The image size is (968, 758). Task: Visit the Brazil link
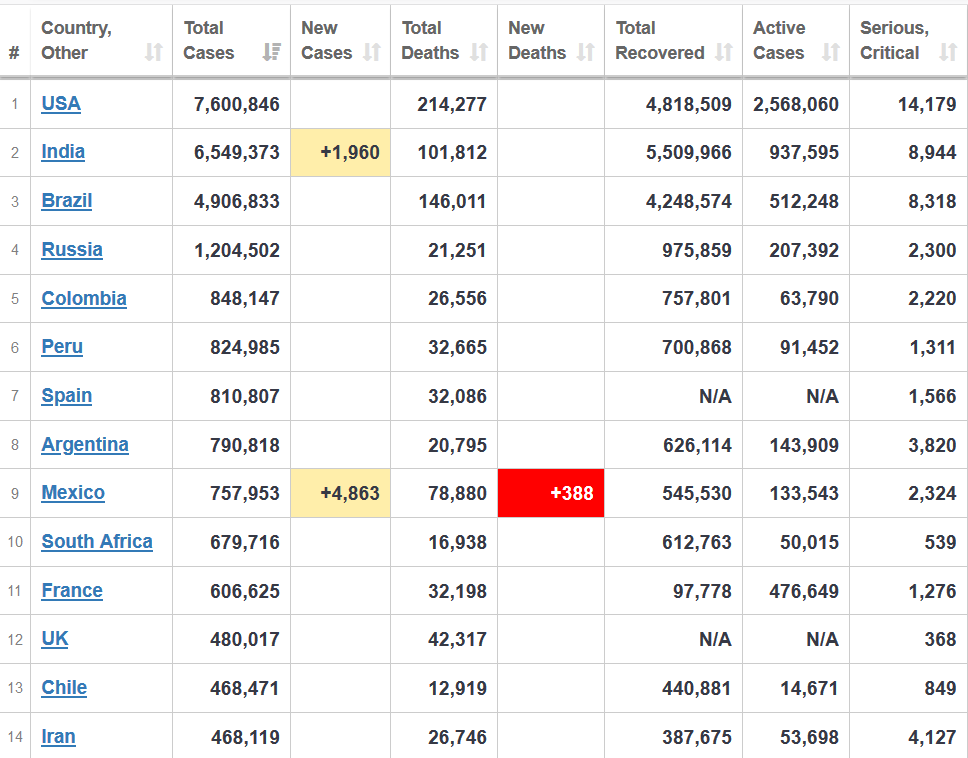67,201
